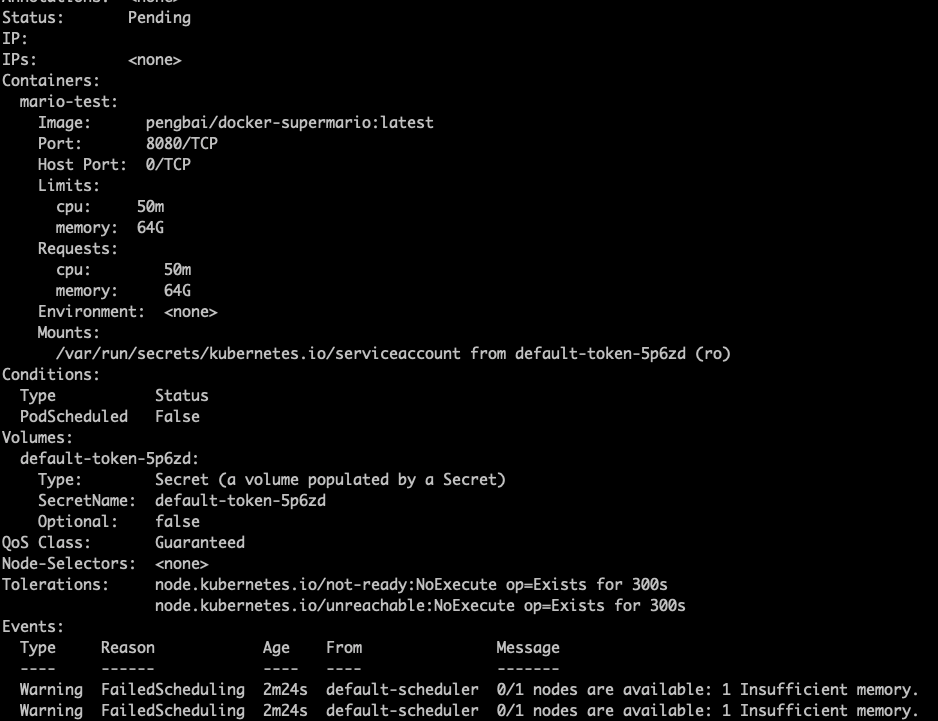Click the Pending status value
The width and height of the screenshot is (938, 721).
pos(159,18)
